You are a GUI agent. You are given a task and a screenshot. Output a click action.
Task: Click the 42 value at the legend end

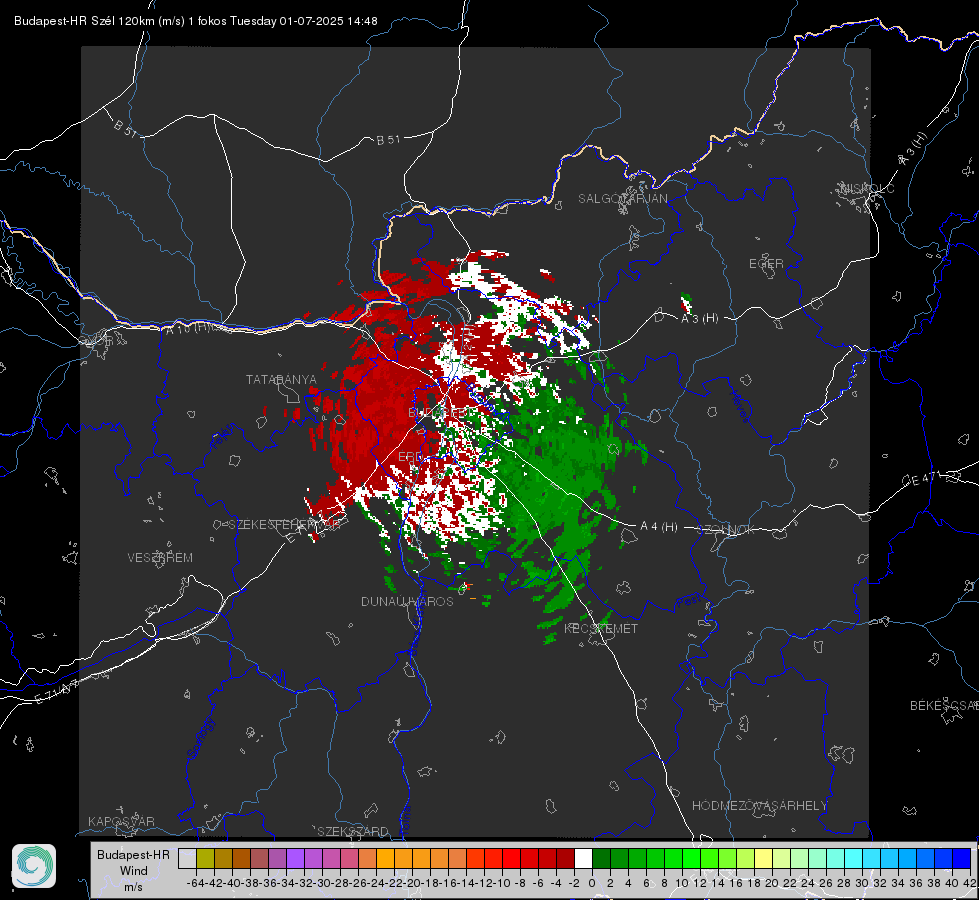pos(970,883)
